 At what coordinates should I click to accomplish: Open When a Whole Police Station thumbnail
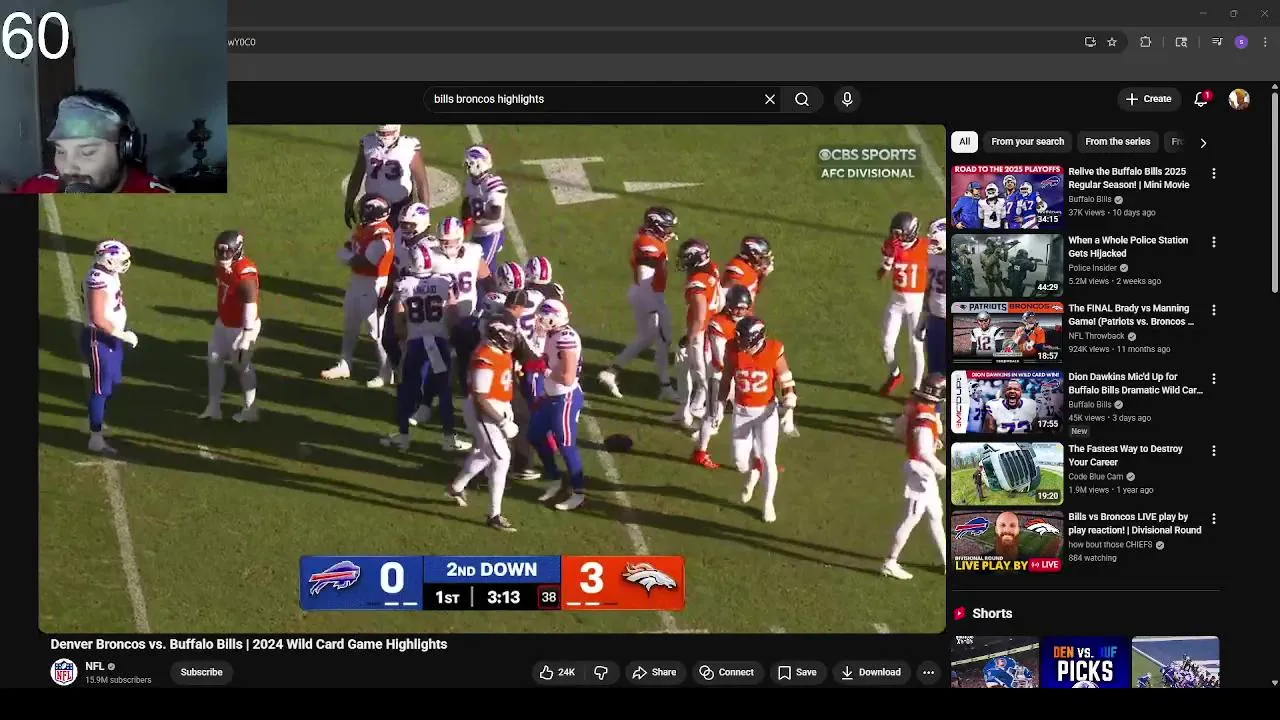[x=1007, y=265]
